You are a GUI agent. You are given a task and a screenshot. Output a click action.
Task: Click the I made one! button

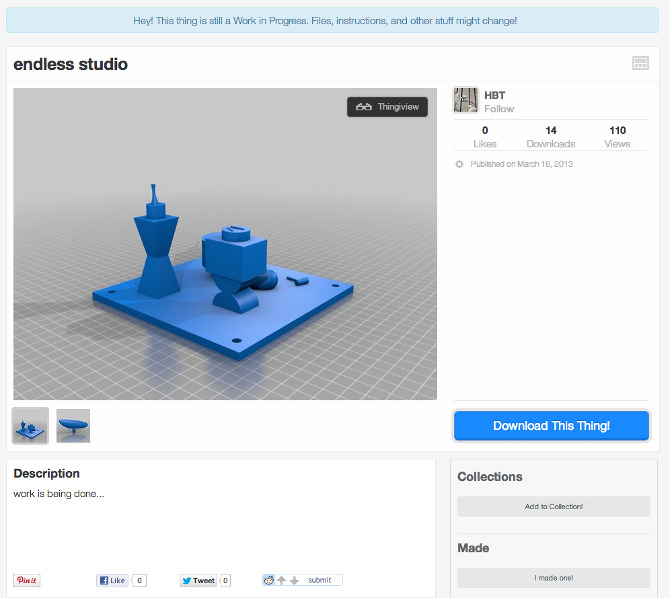tap(553, 578)
